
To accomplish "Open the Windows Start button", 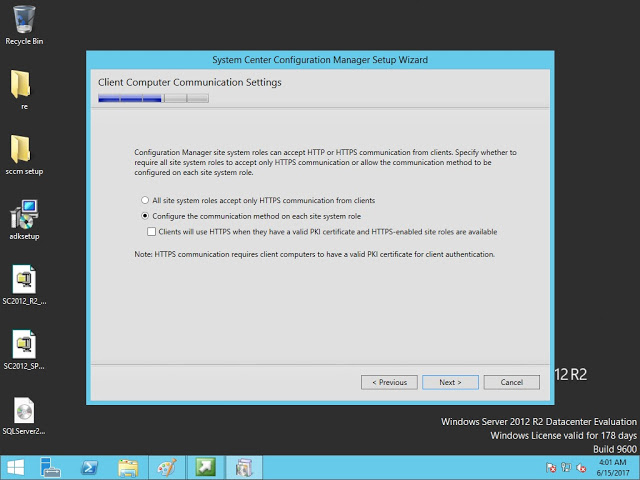I will tap(16, 467).
